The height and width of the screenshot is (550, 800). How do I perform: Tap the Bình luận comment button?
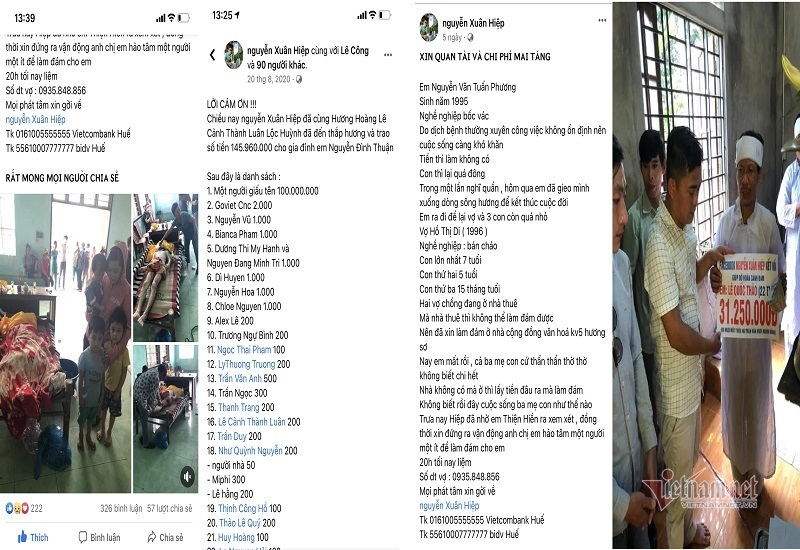pyautogui.click(x=99, y=537)
